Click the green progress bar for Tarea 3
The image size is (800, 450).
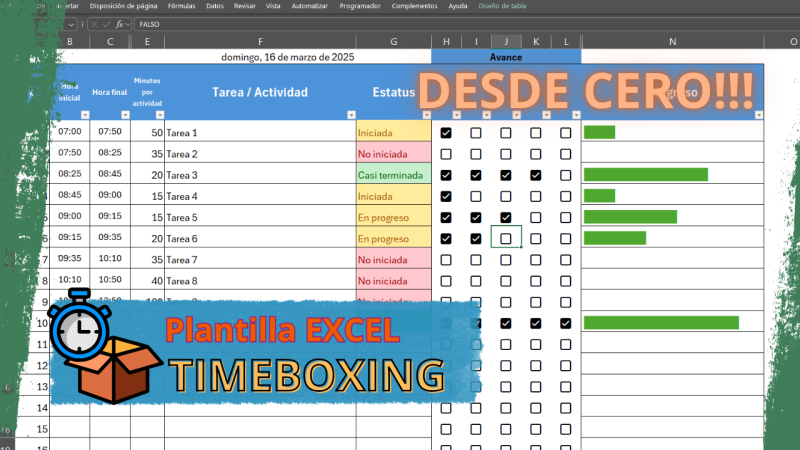[x=645, y=175]
